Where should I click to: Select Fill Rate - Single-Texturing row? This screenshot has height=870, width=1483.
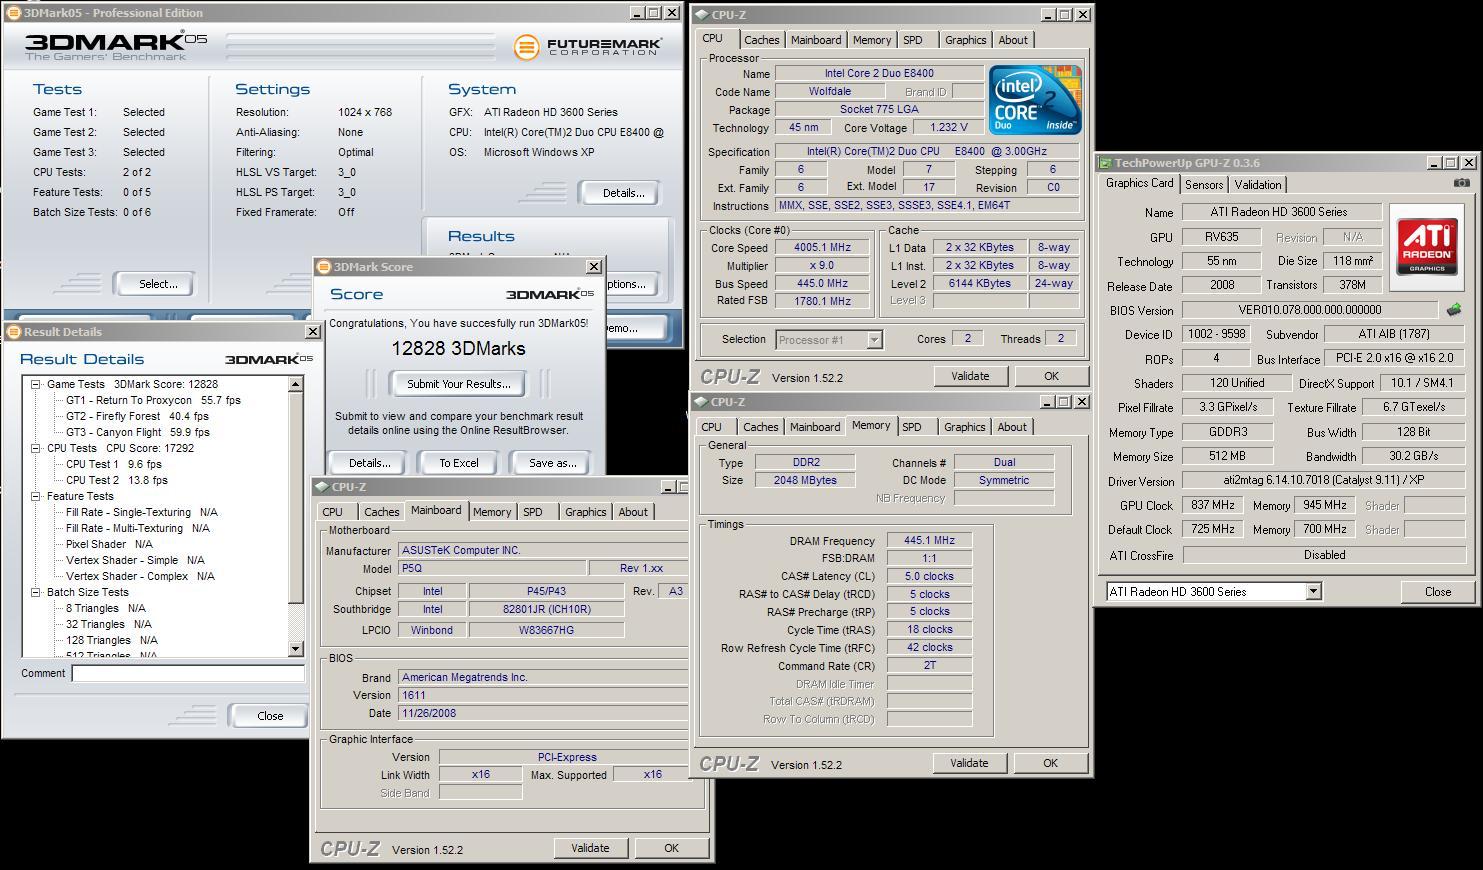coord(141,512)
